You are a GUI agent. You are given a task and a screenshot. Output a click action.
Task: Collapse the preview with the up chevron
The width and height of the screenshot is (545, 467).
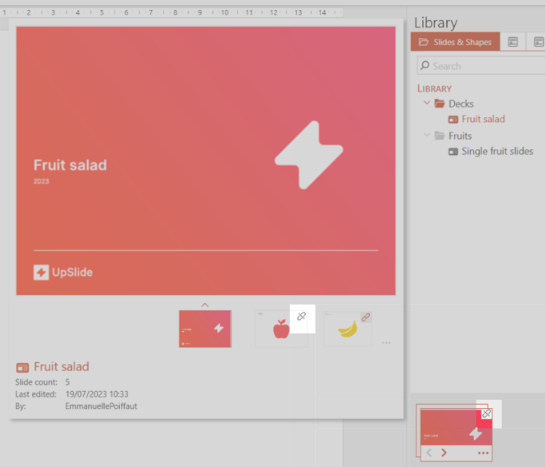[x=205, y=305]
